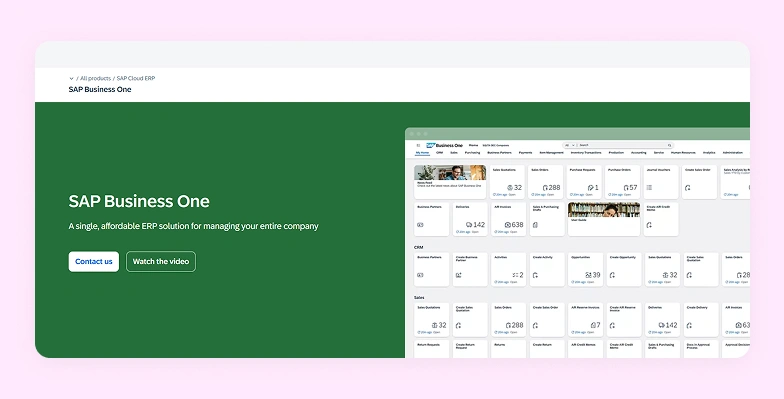Switch to the Analytics tab
Screen dimensions: 784x399
709,153
